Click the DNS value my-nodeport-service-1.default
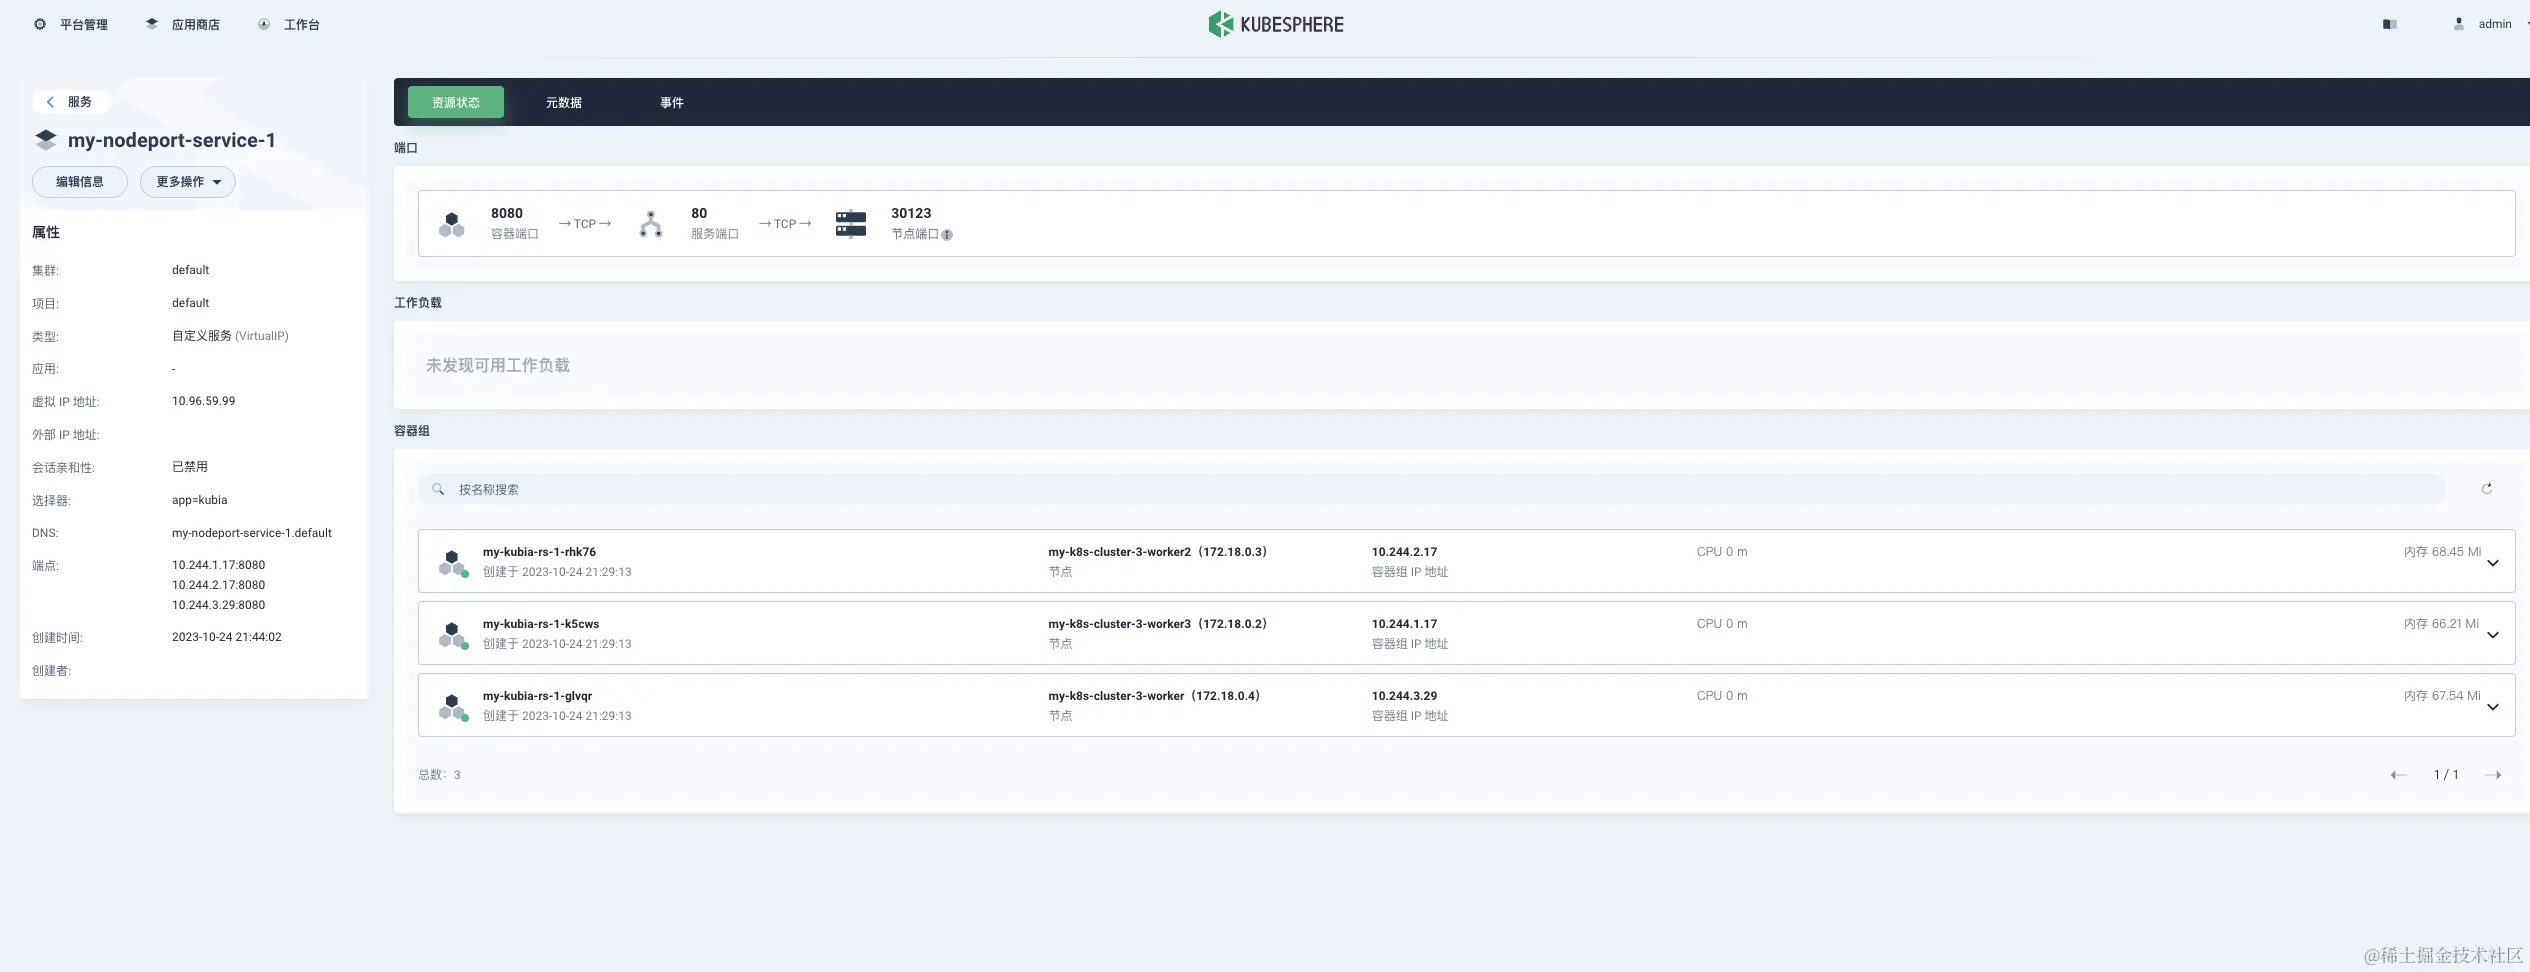Image resolution: width=2530 pixels, height=972 pixels. [x=252, y=533]
